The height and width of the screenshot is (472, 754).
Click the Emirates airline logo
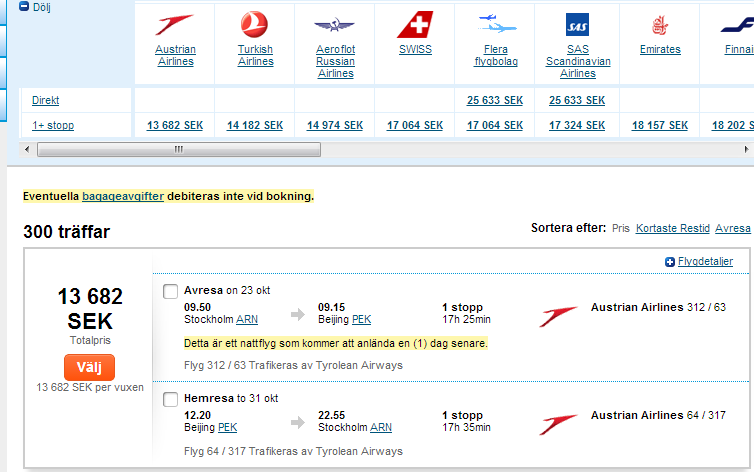[x=659, y=25]
